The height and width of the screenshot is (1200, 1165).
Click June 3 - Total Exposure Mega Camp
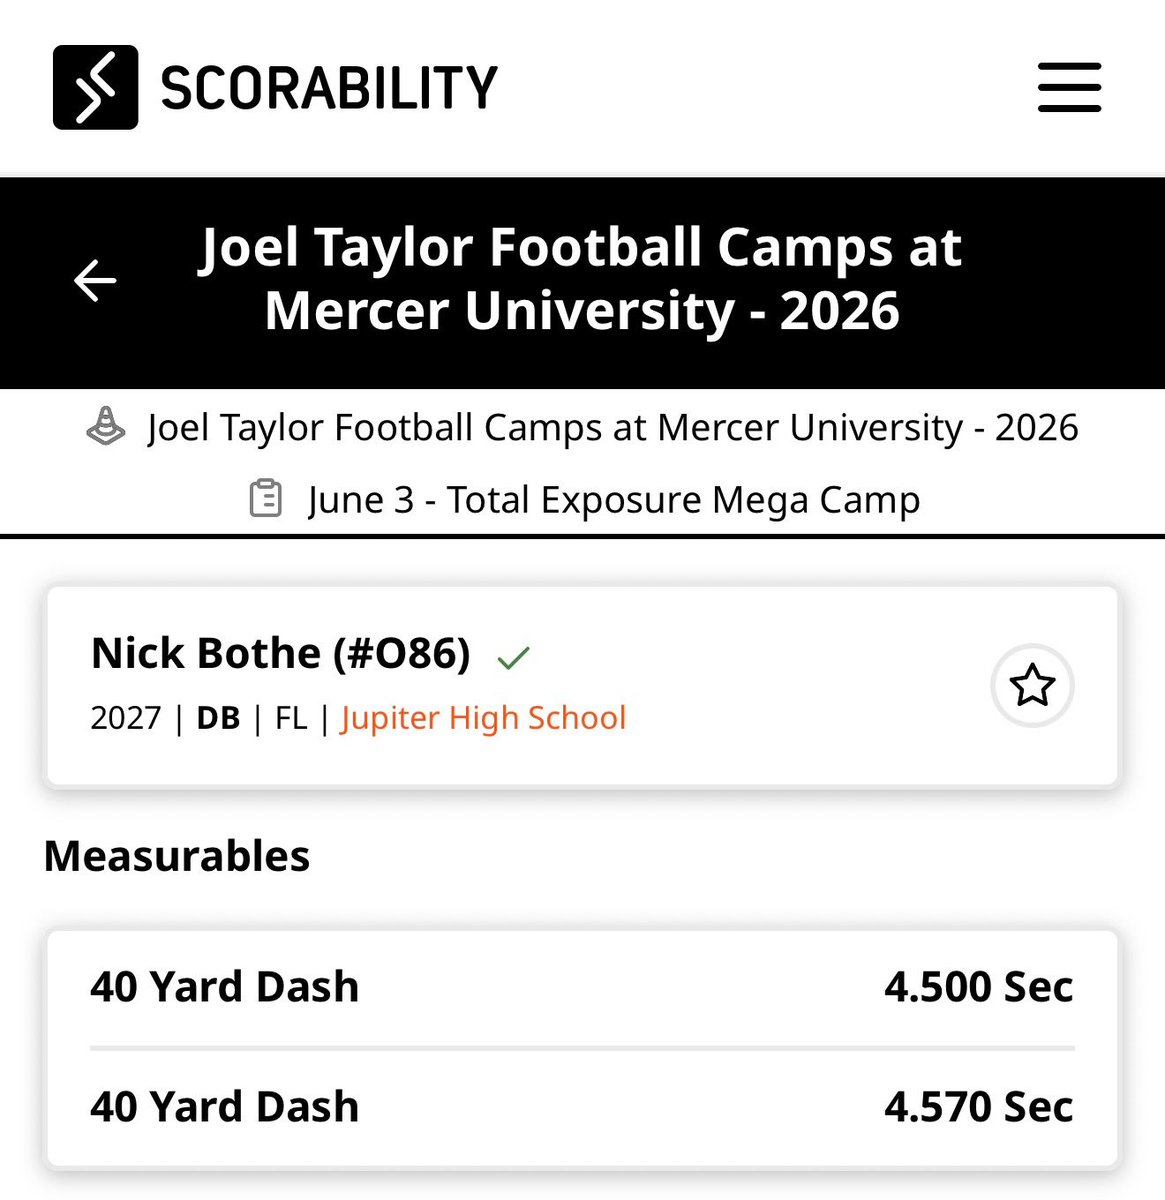pyautogui.click(x=614, y=500)
